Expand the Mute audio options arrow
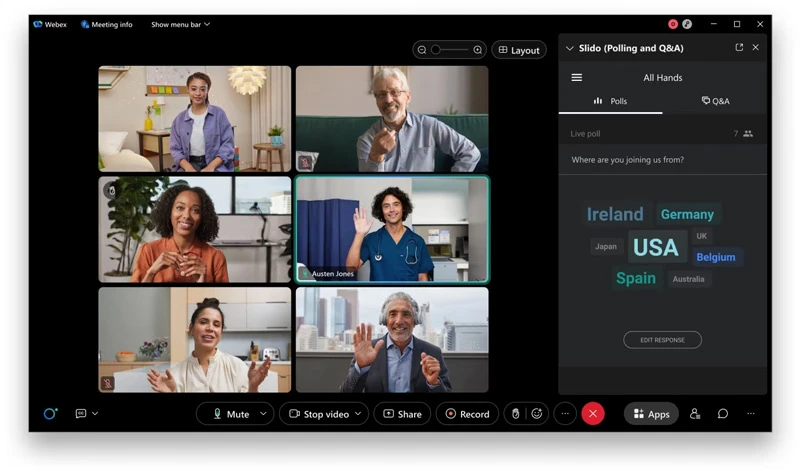Image resolution: width=800 pixels, height=474 pixels. (264, 414)
